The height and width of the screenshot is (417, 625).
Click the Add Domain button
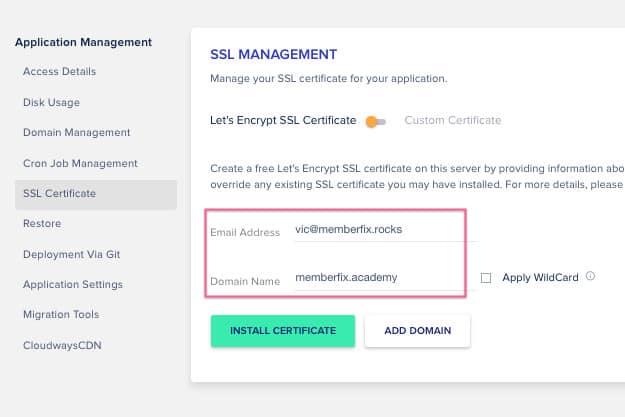(x=417, y=331)
